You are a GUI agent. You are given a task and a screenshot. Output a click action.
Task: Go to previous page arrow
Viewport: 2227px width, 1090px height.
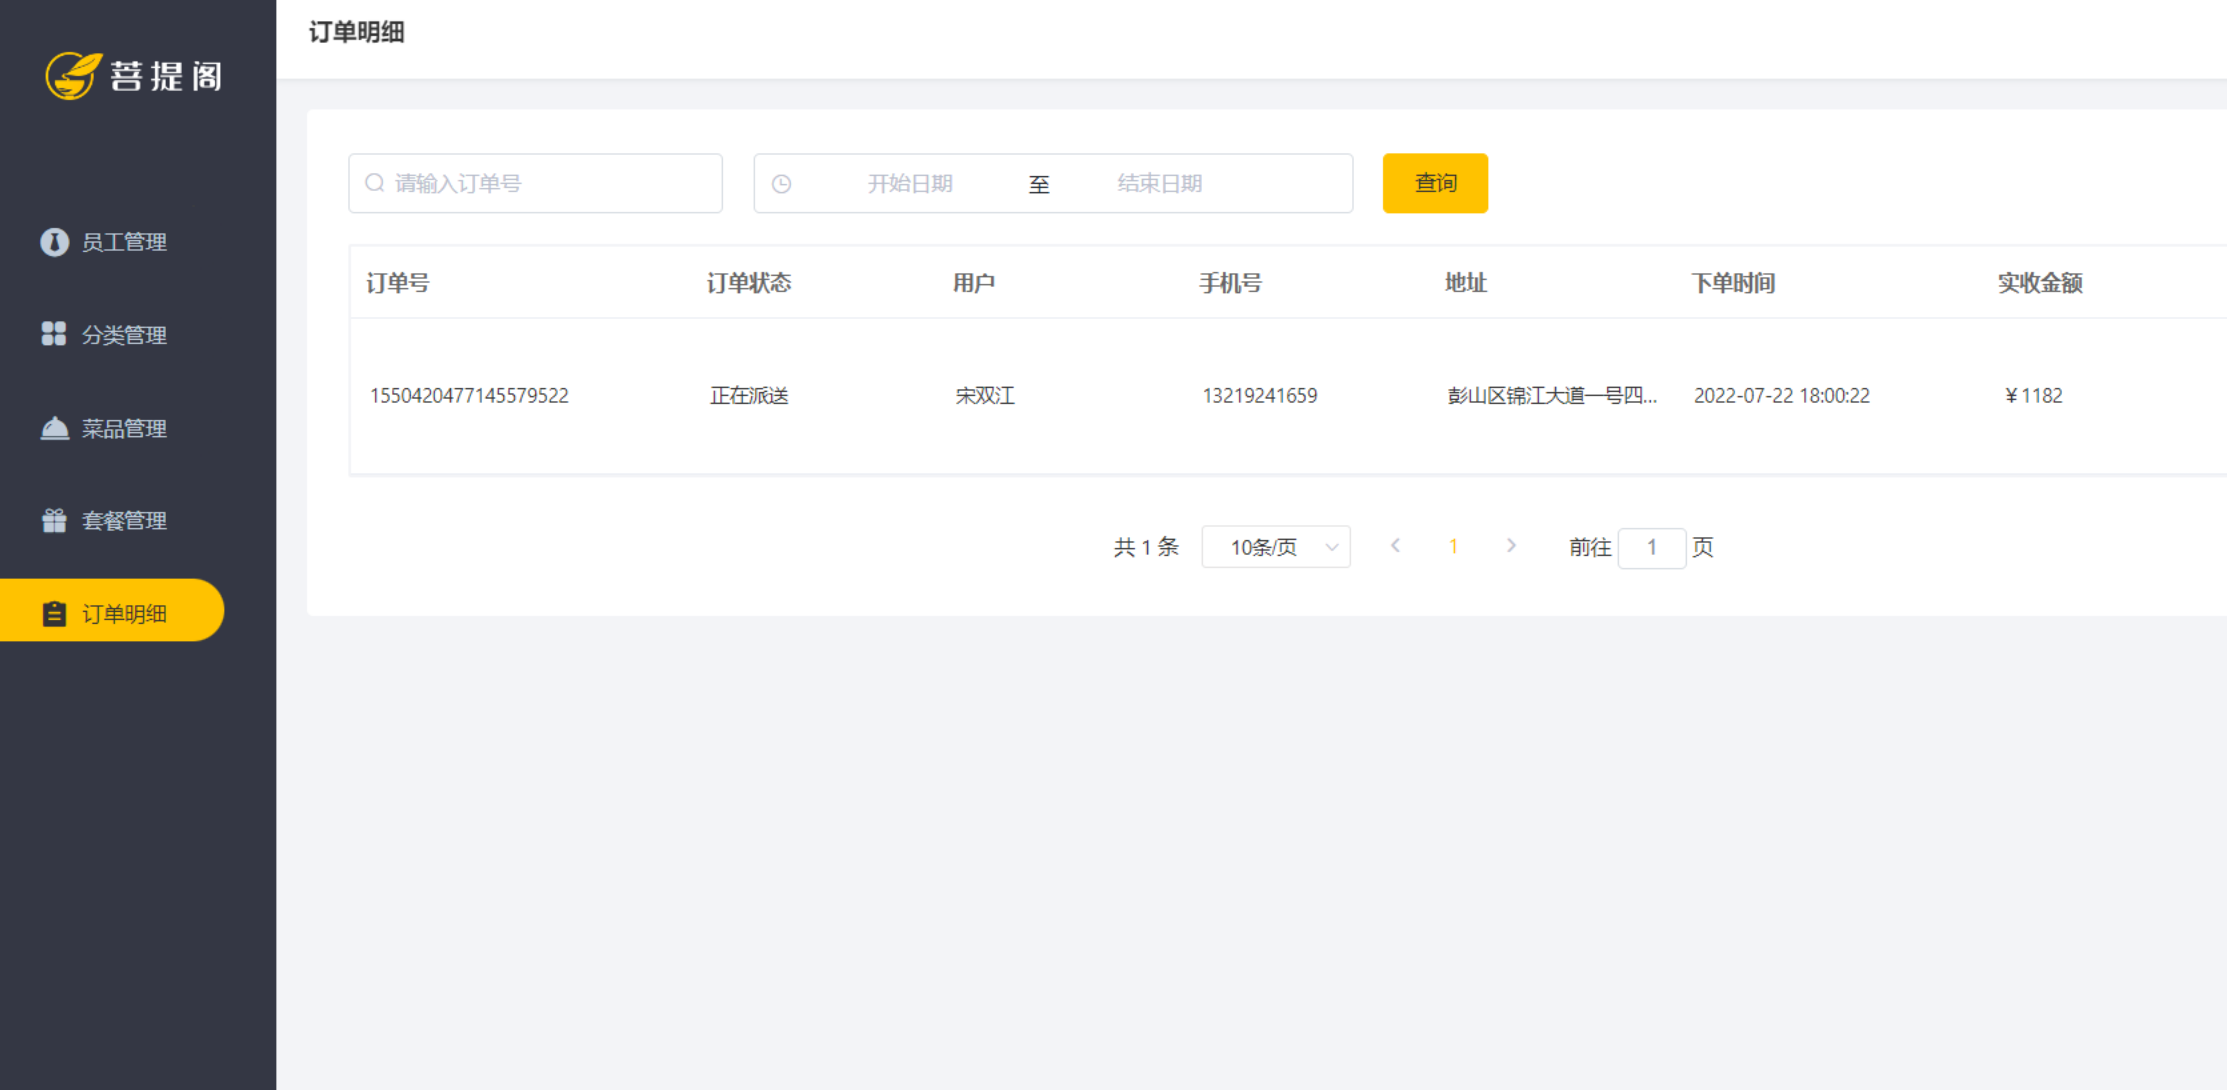tap(1395, 546)
